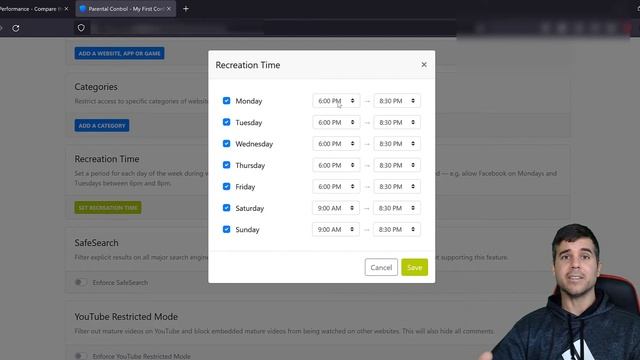
Task: Toggle Enforce SafeSearch switch
Action: click(81, 282)
